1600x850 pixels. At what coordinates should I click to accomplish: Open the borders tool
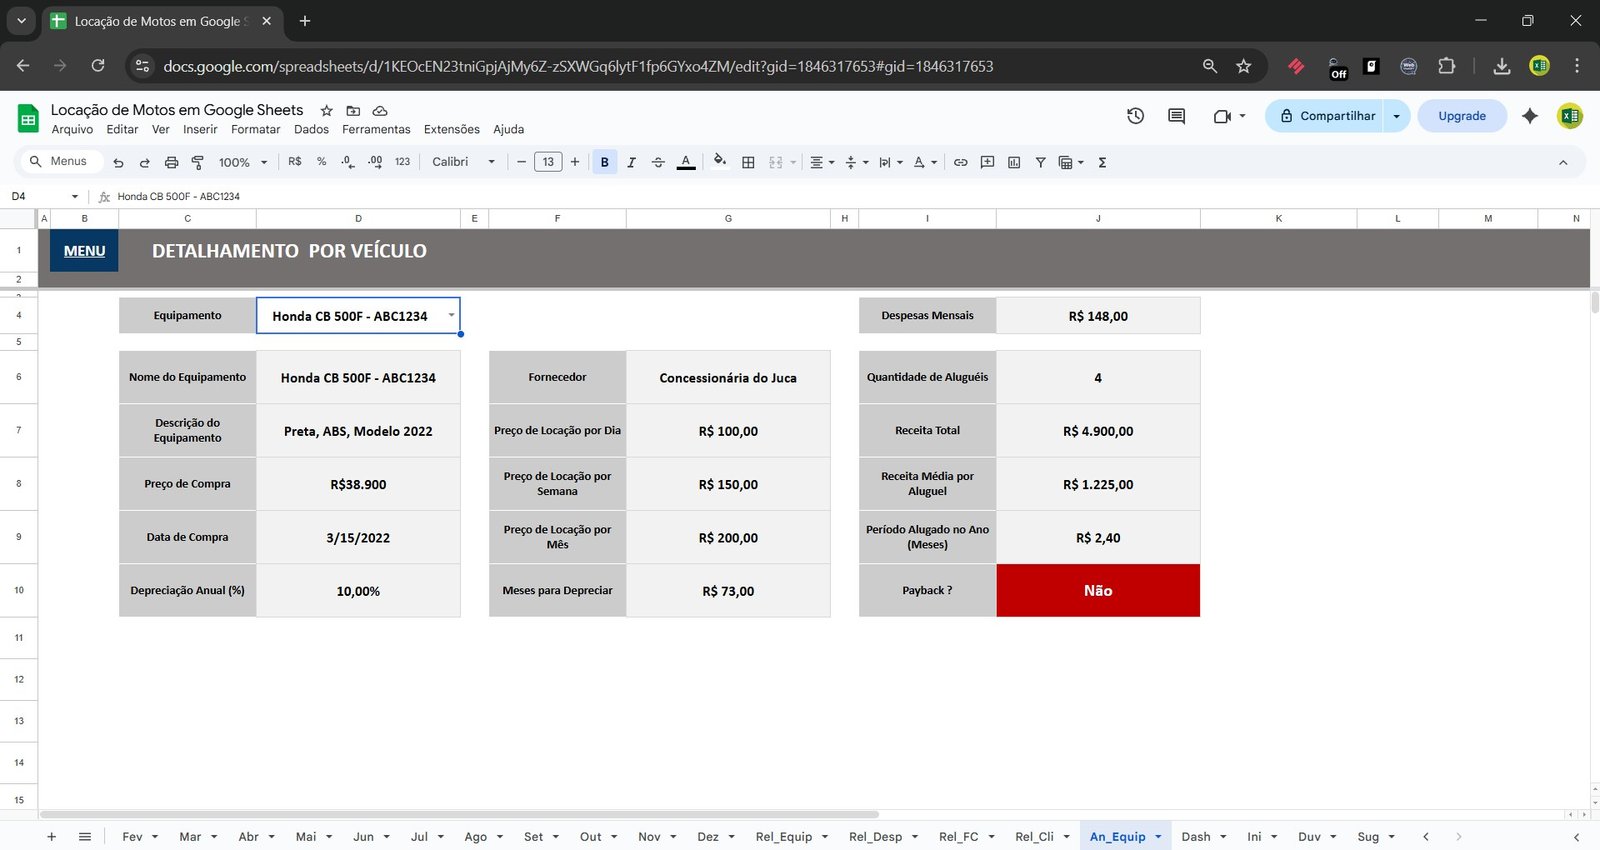748,162
